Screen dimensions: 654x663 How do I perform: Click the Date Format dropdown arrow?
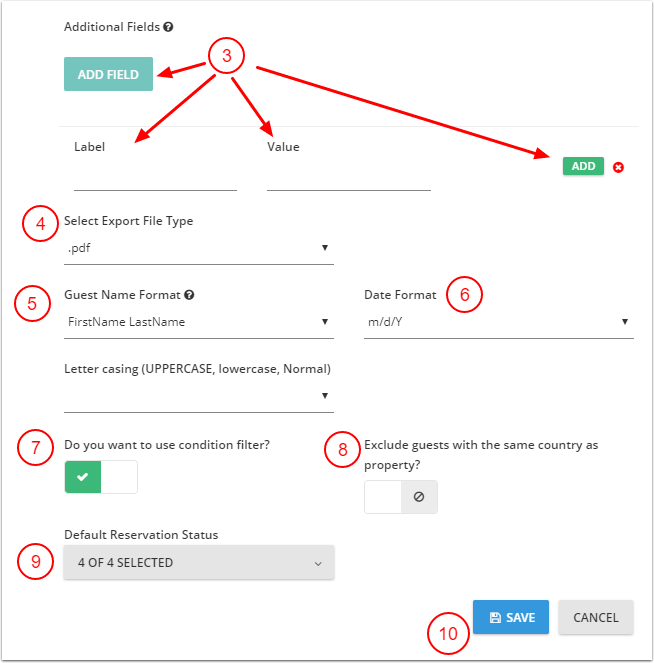coord(625,322)
